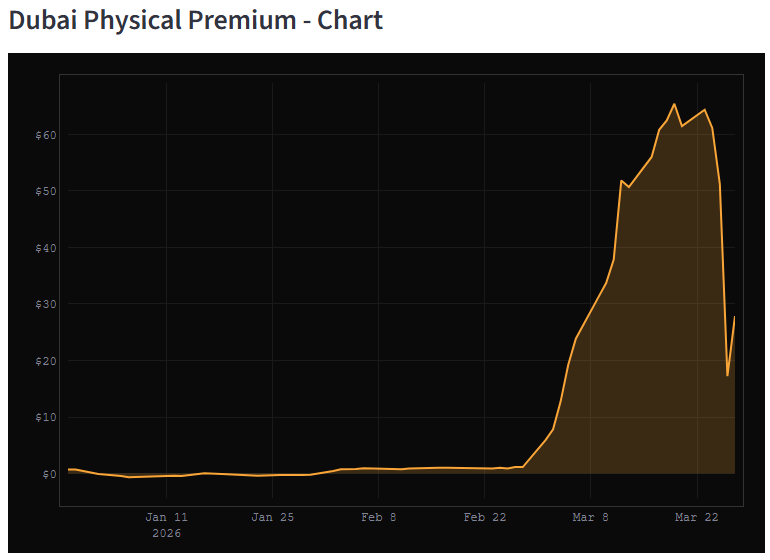Click the sharp dip low point near $17

727,376
